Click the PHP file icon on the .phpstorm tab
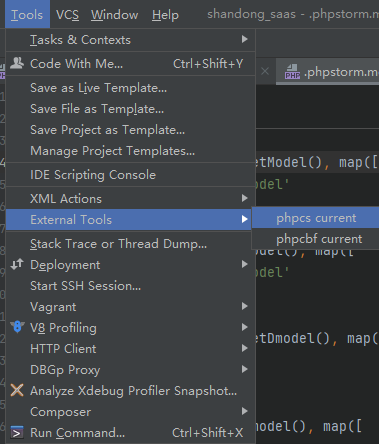The width and height of the screenshot is (379, 444). click(x=292, y=72)
